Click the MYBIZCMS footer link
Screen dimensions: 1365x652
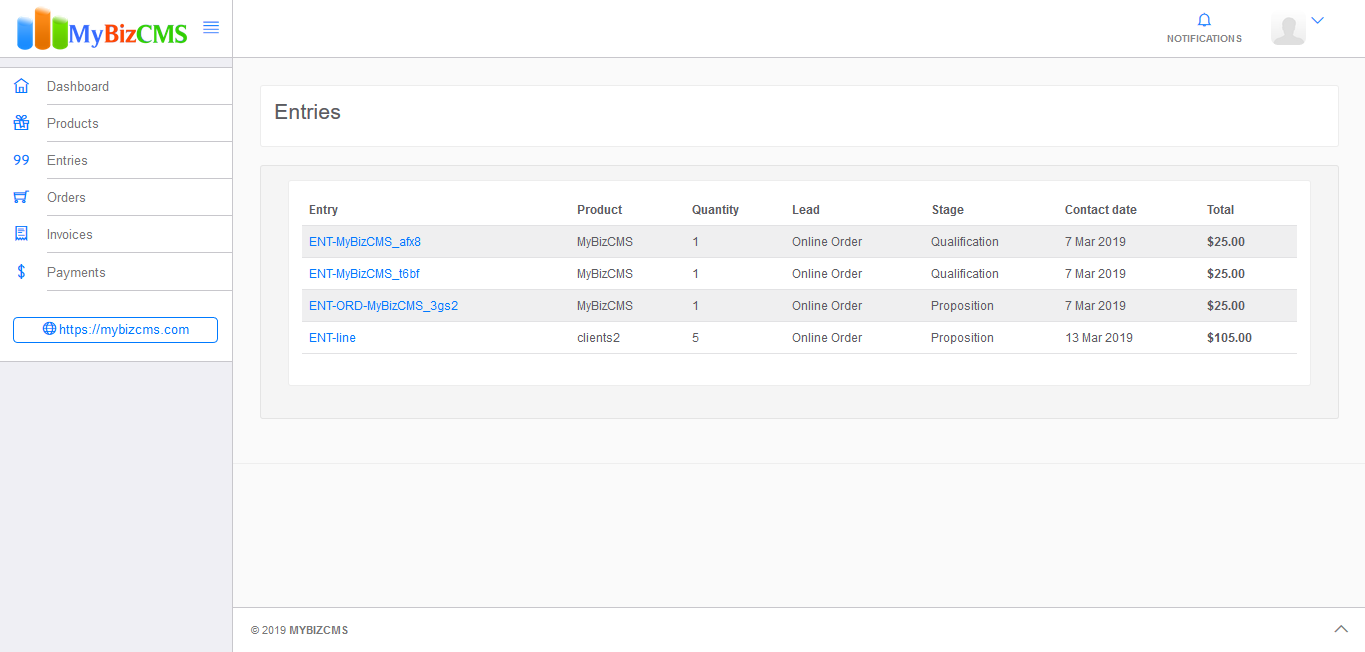coord(318,630)
